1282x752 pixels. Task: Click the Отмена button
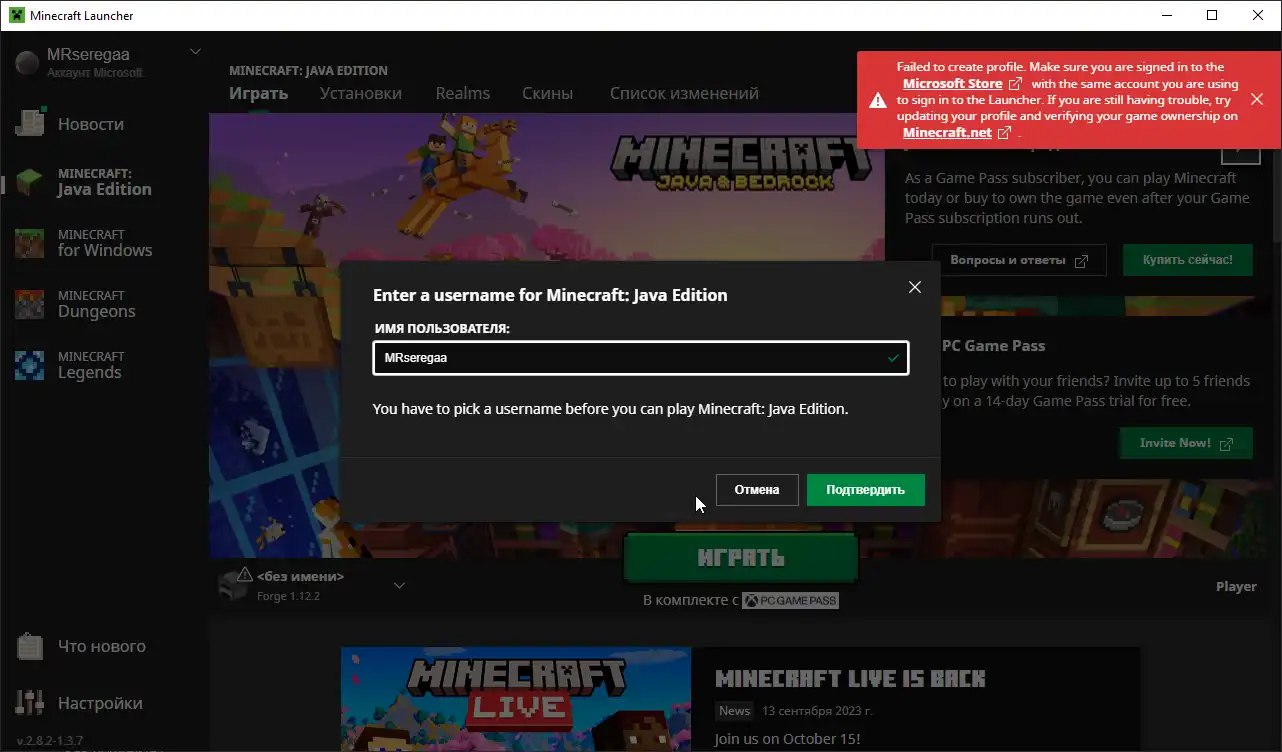[756, 490]
